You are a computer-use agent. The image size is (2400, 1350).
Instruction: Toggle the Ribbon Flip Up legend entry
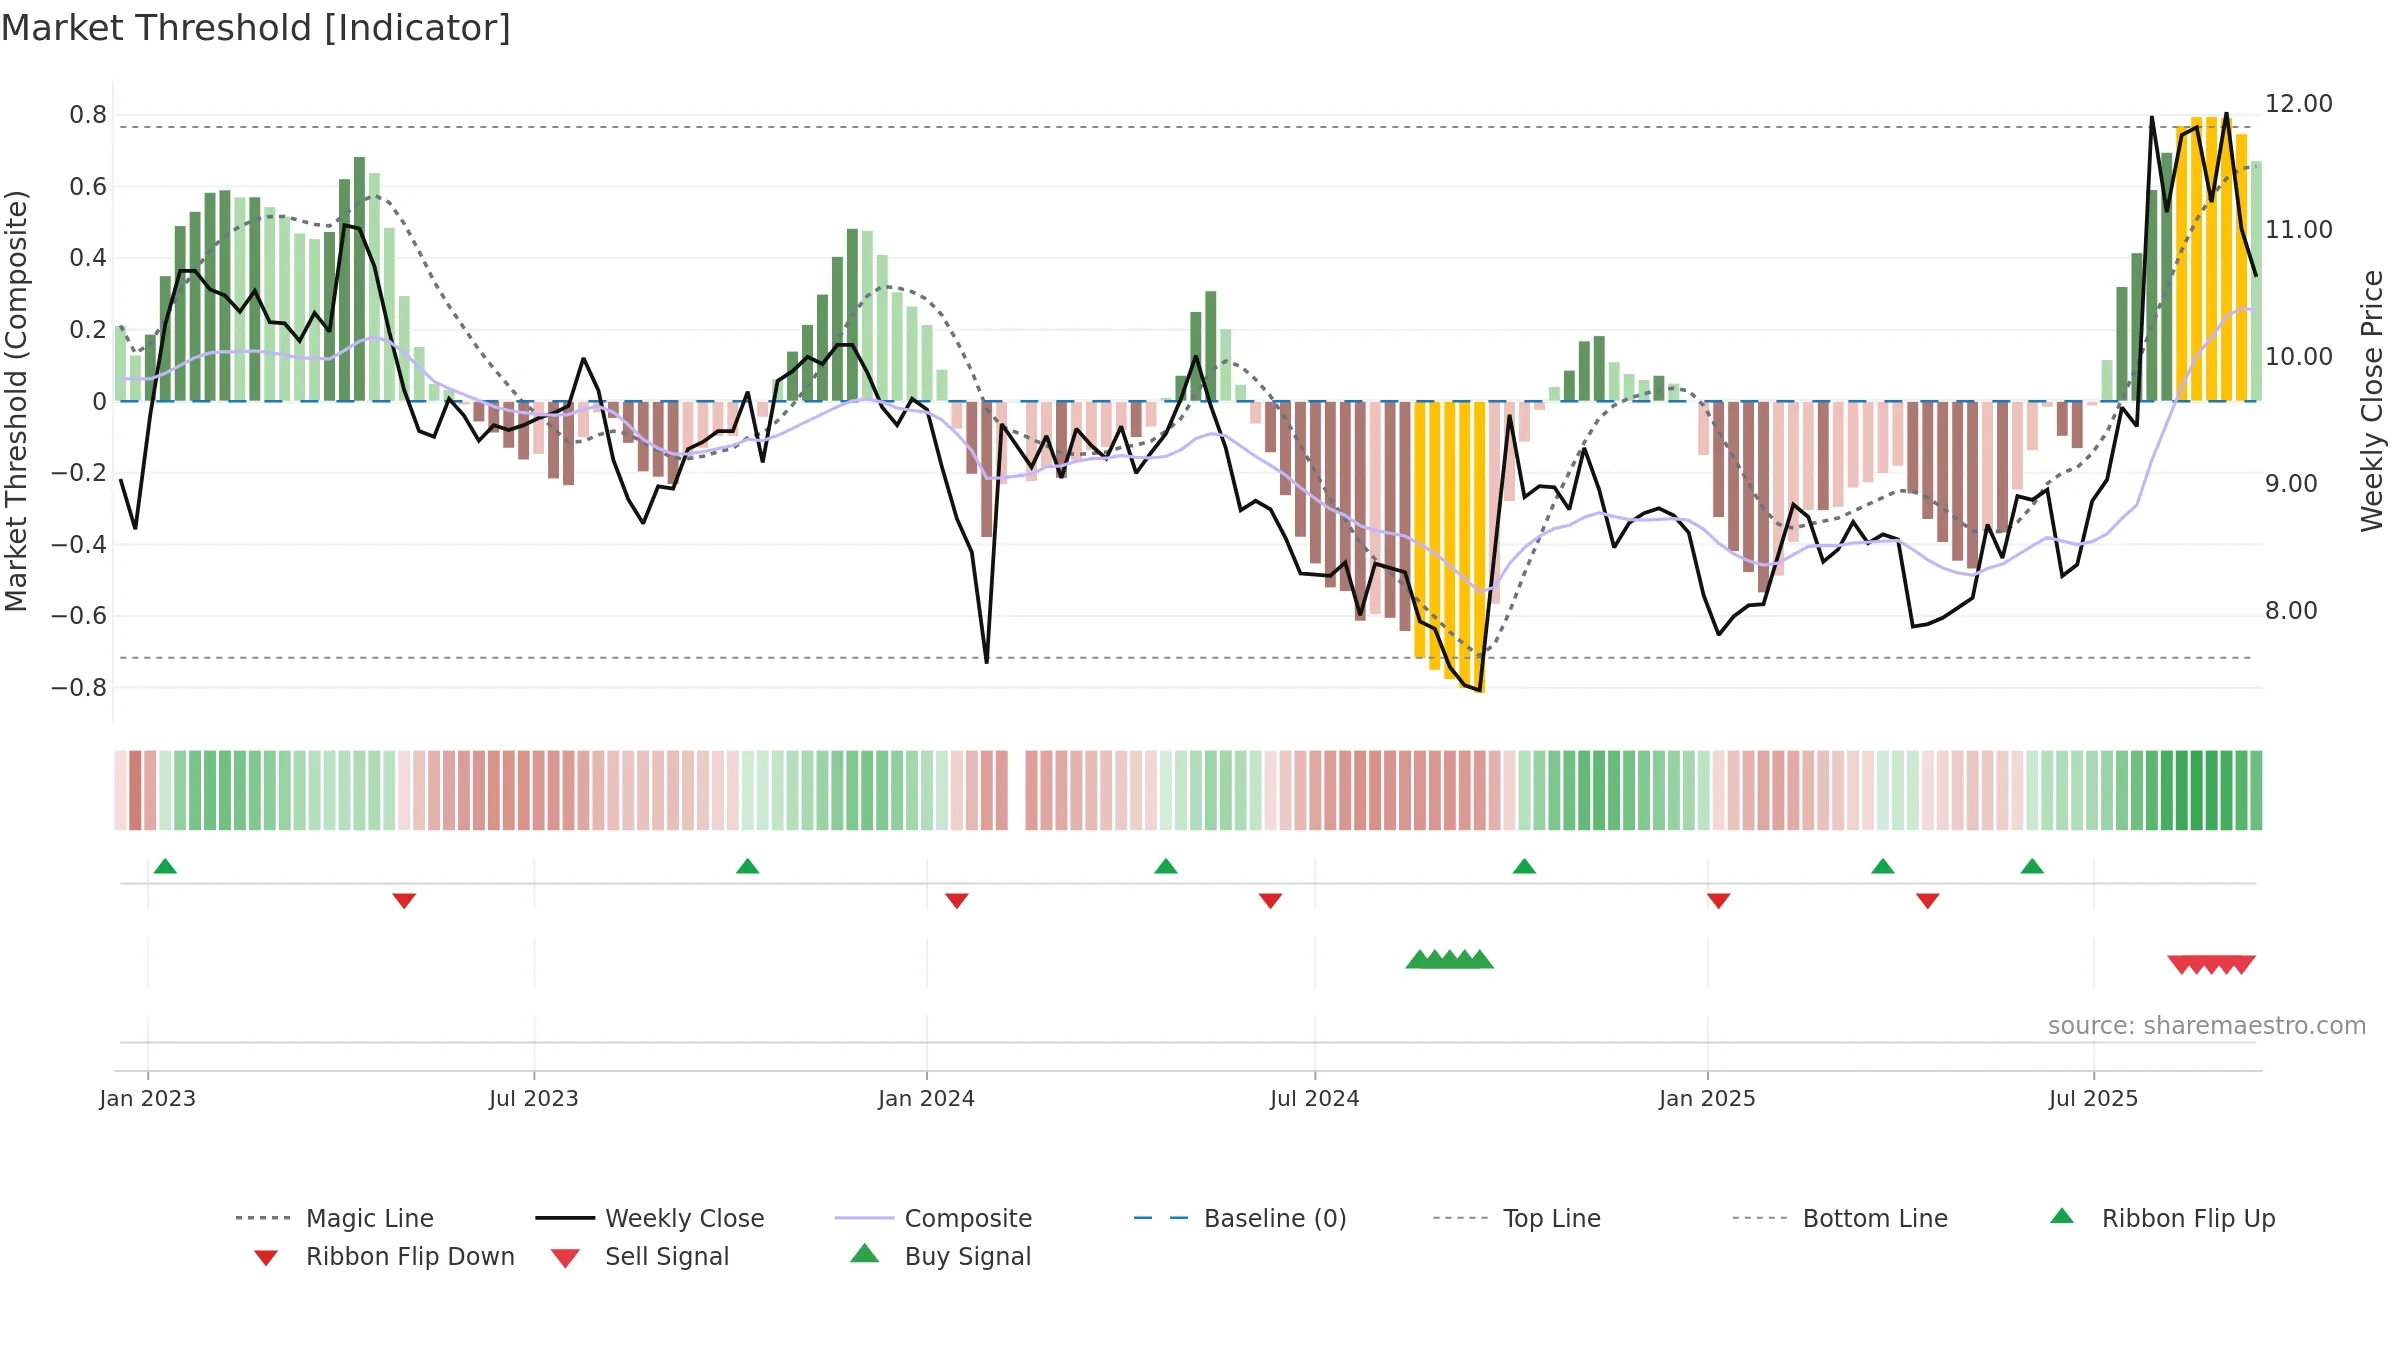(x=2162, y=1218)
